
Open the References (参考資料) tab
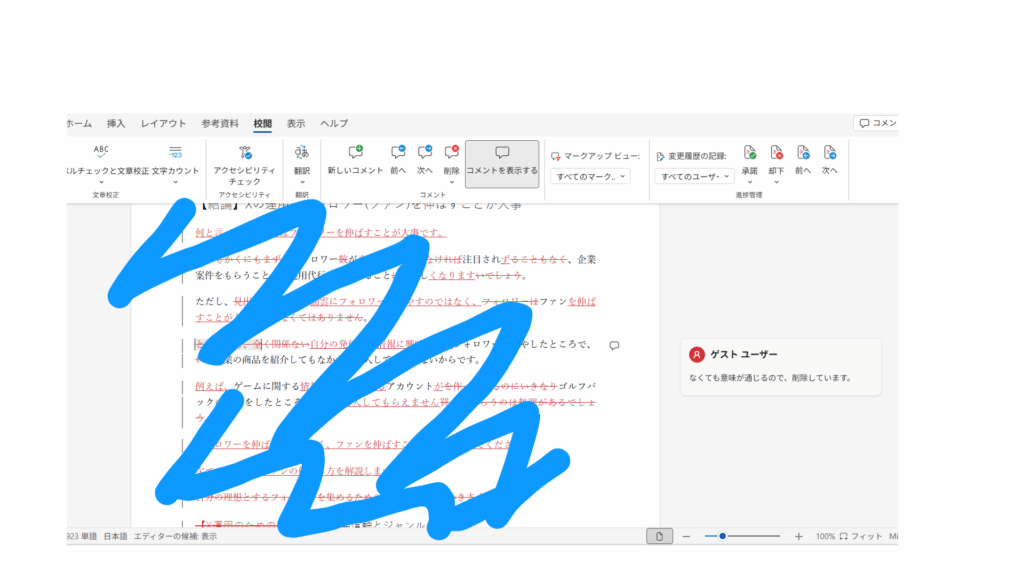tap(220, 123)
